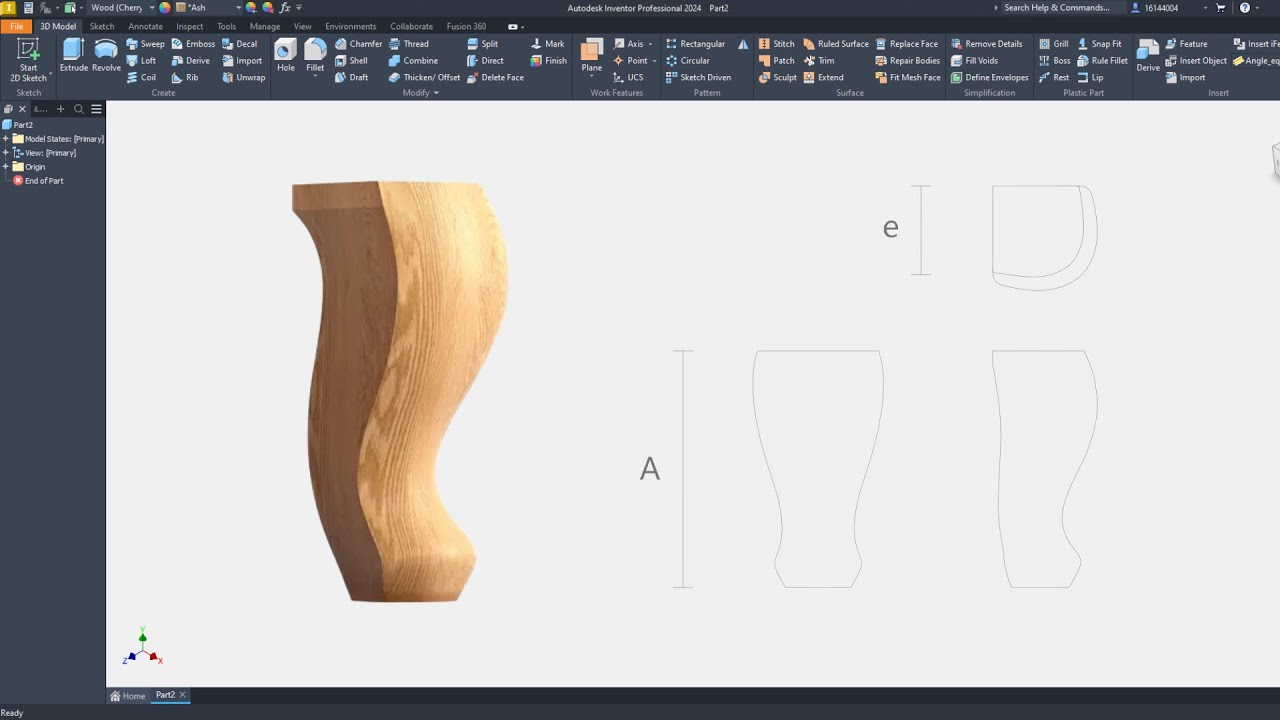The height and width of the screenshot is (720, 1280).
Task: Click the Grill plastic part tool
Action: click(1053, 44)
